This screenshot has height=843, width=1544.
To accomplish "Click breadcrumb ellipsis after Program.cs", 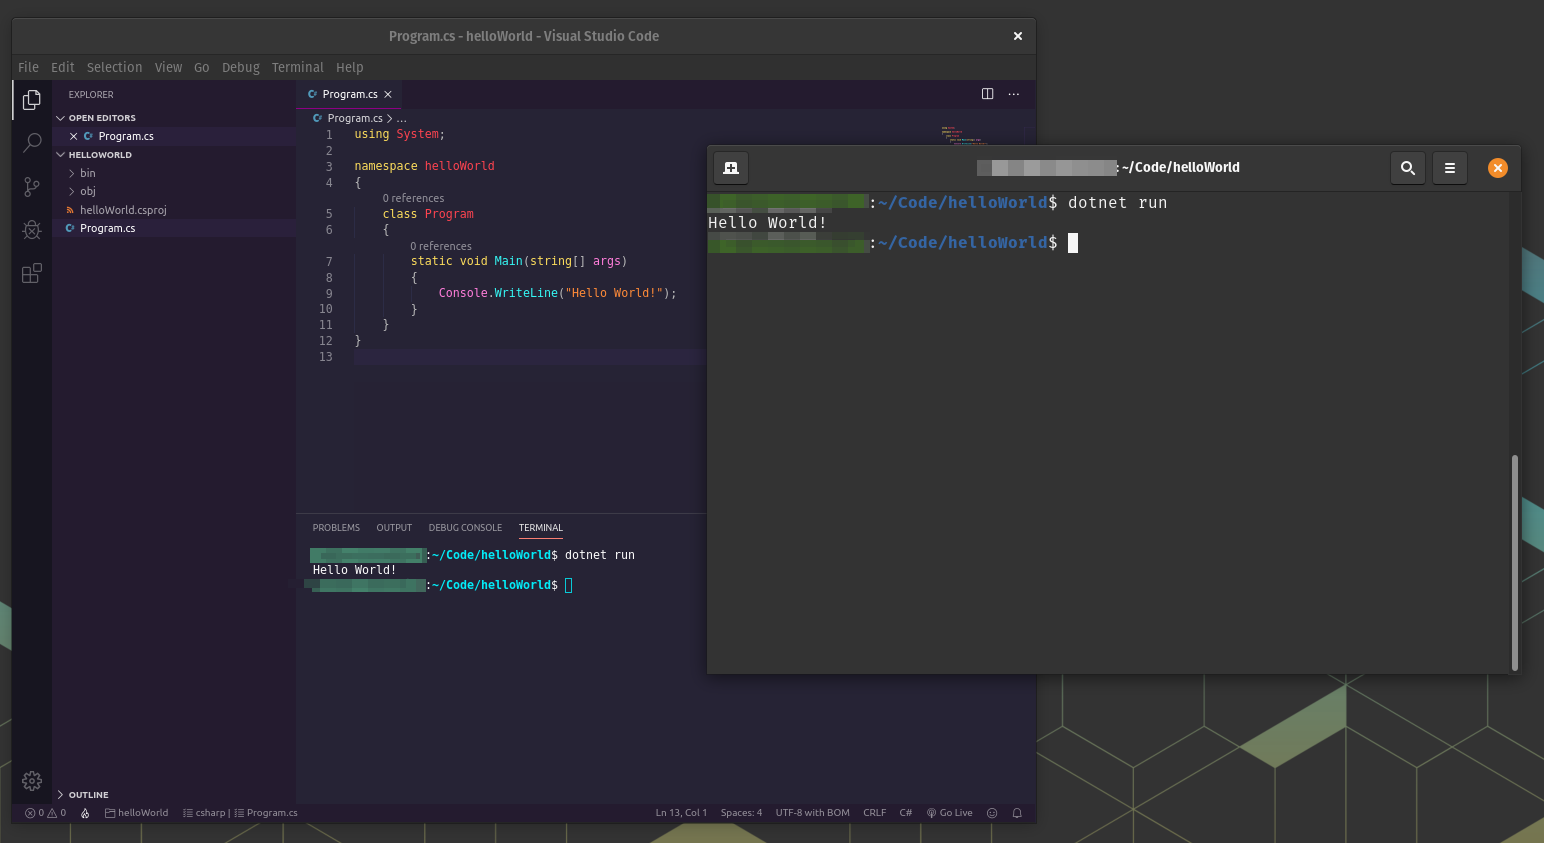I will (401, 118).
